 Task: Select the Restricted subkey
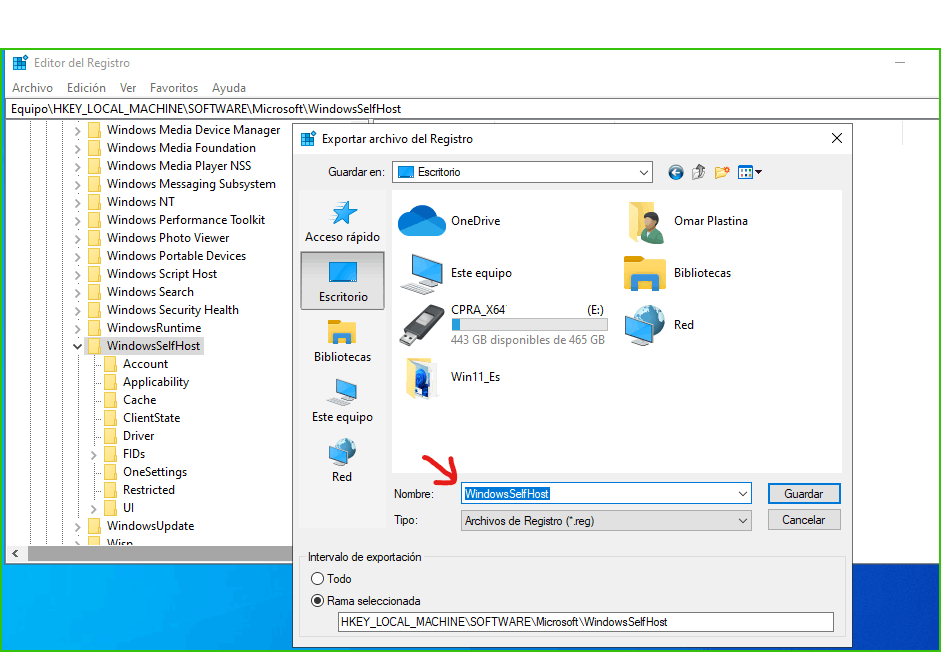(149, 490)
